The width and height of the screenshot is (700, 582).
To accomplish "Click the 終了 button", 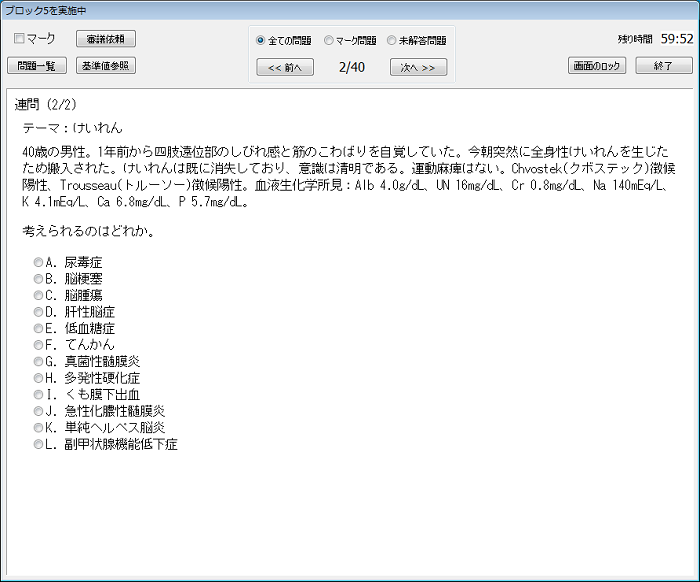I will (x=664, y=66).
